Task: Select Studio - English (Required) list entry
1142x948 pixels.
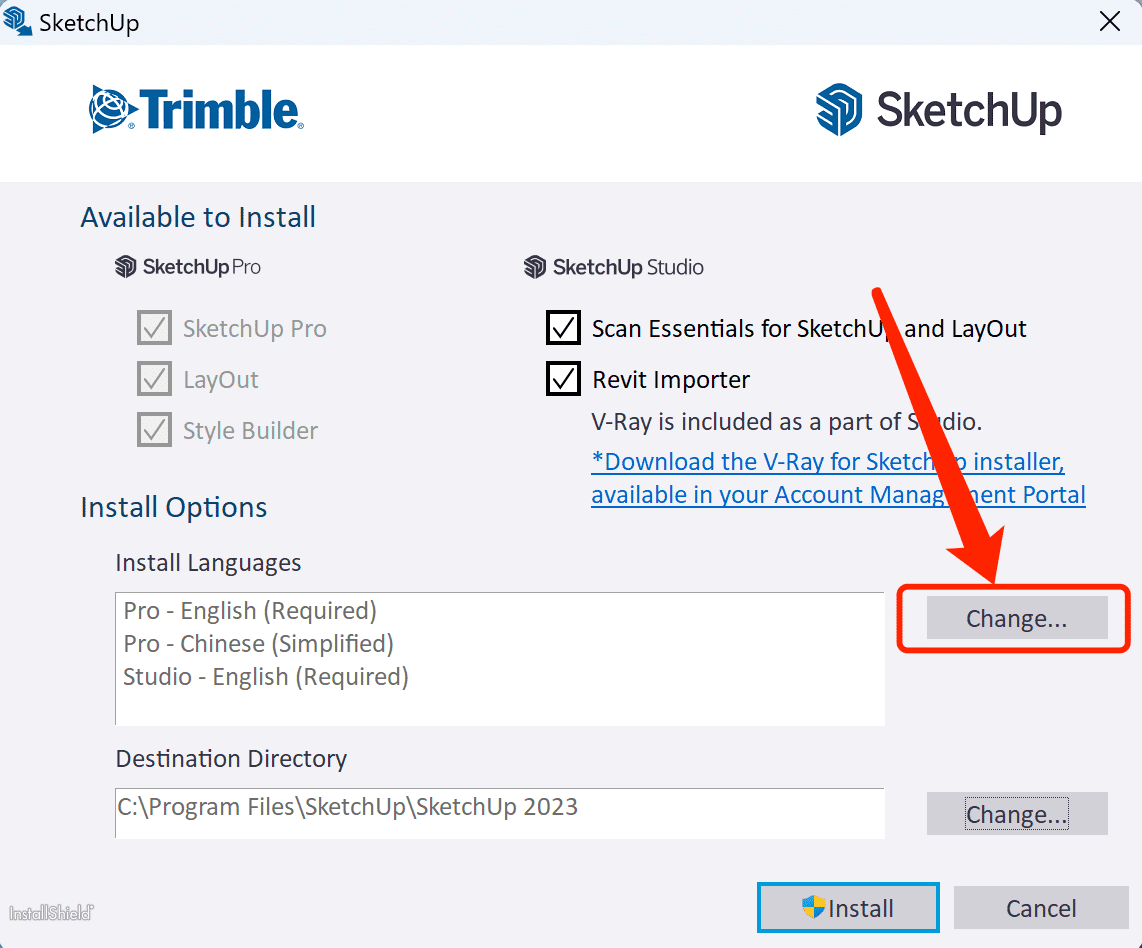Action: tap(265, 677)
